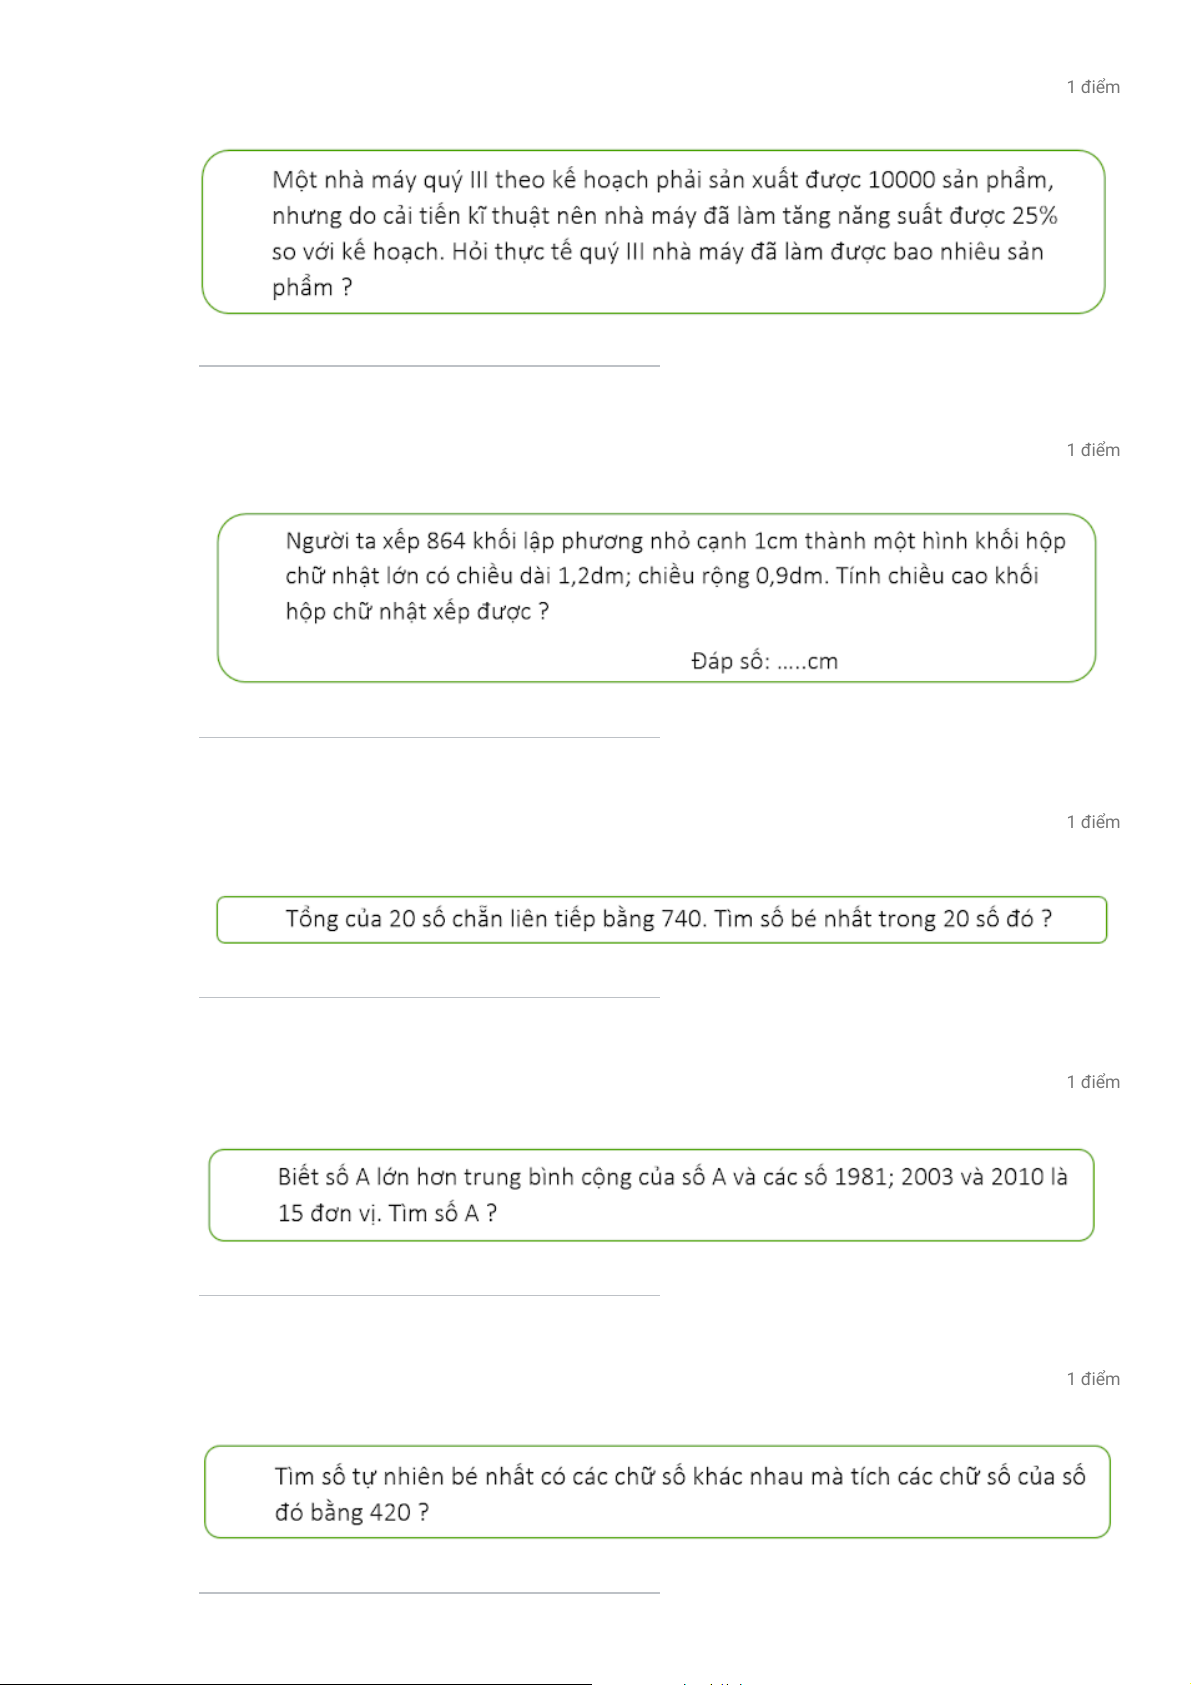Click the '1 điểm' label above the factory question
Viewport: 1191px width, 1685px height.
coord(1093,87)
